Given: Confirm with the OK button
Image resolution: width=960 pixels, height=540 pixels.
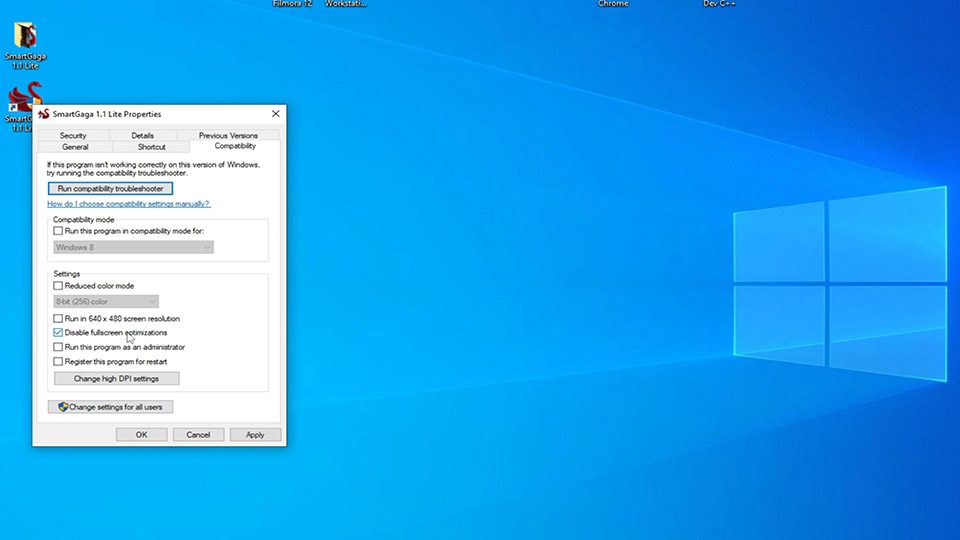Looking at the screenshot, I should coord(141,435).
